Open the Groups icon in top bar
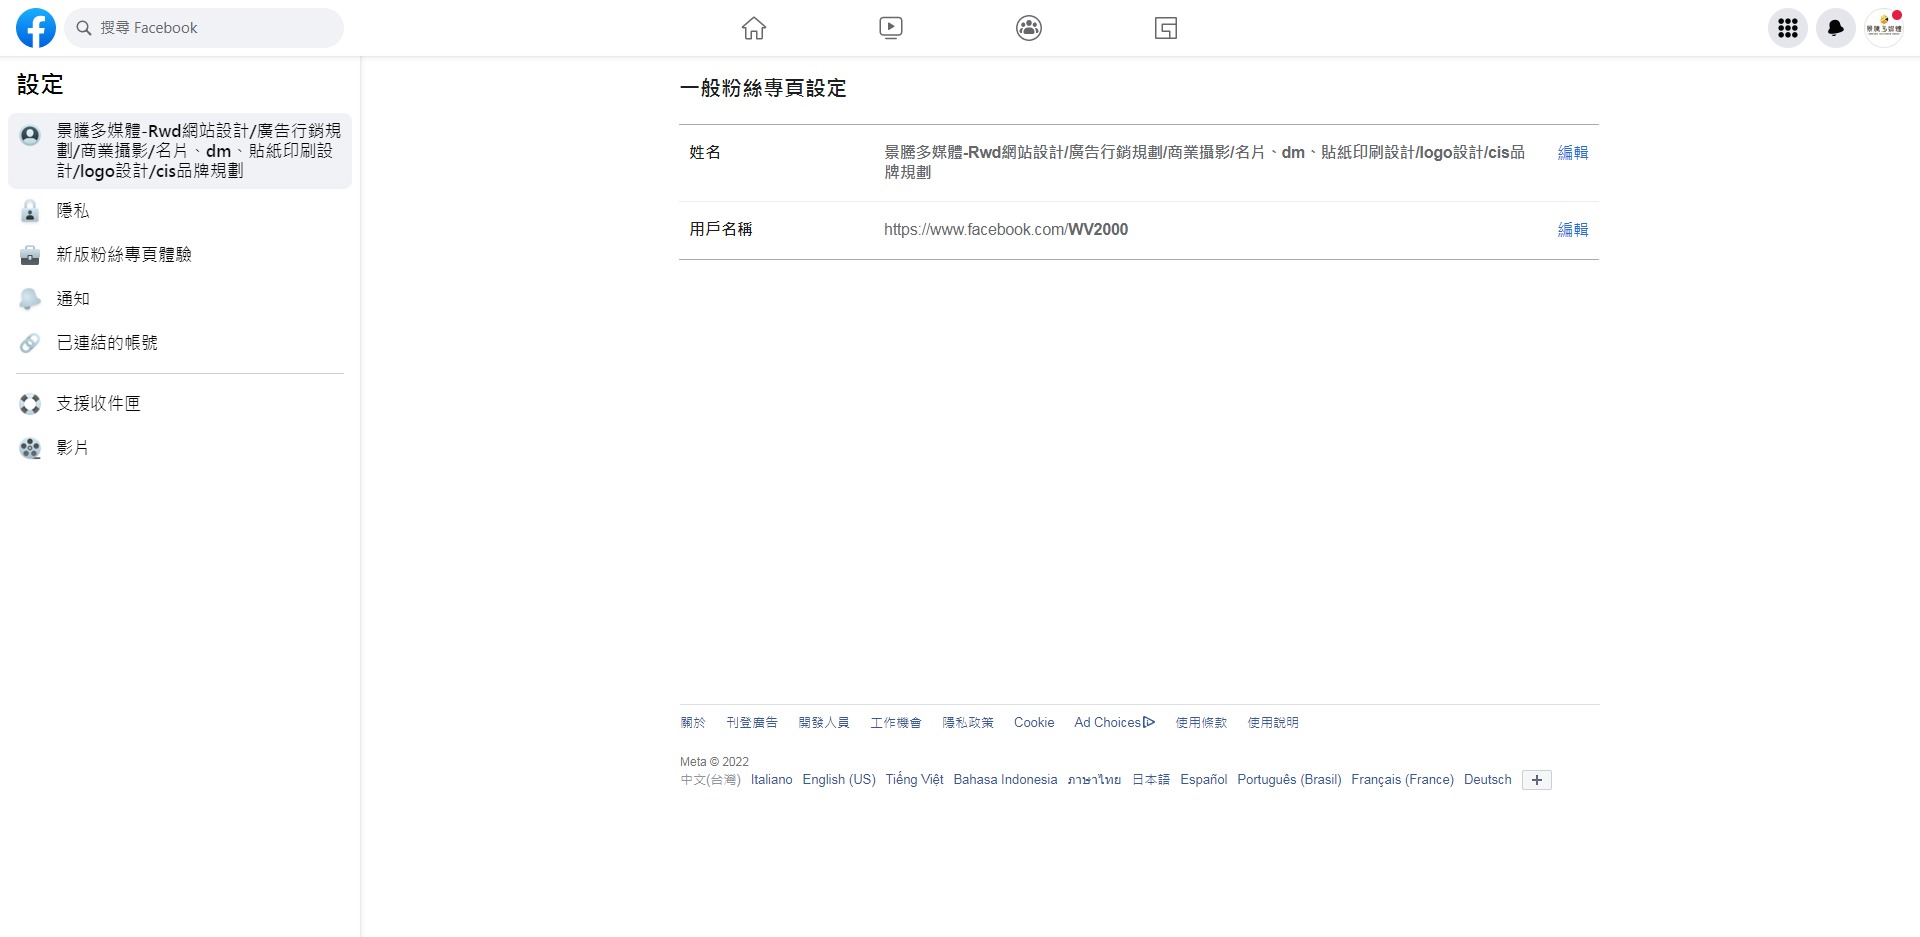 pos(1029,28)
